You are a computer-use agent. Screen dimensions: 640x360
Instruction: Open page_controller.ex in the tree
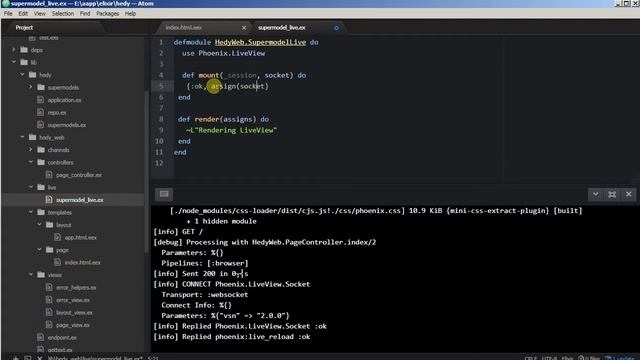tap(79, 175)
